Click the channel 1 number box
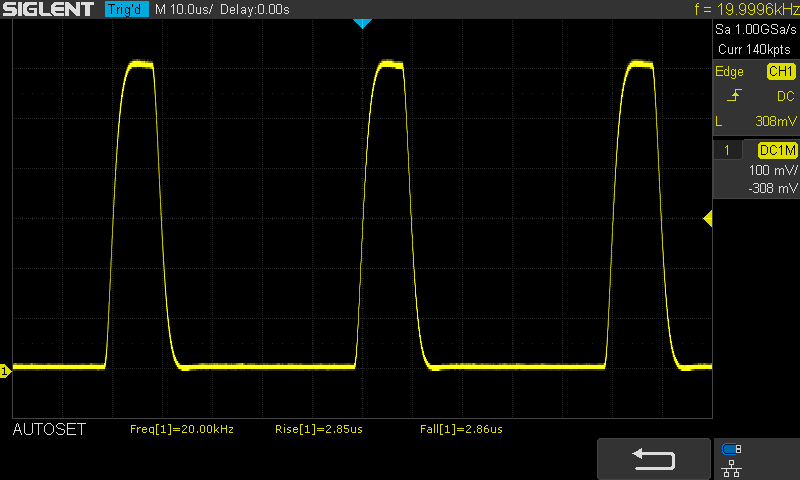The width and height of the screenshot is (800, 480). pos(727,150)
